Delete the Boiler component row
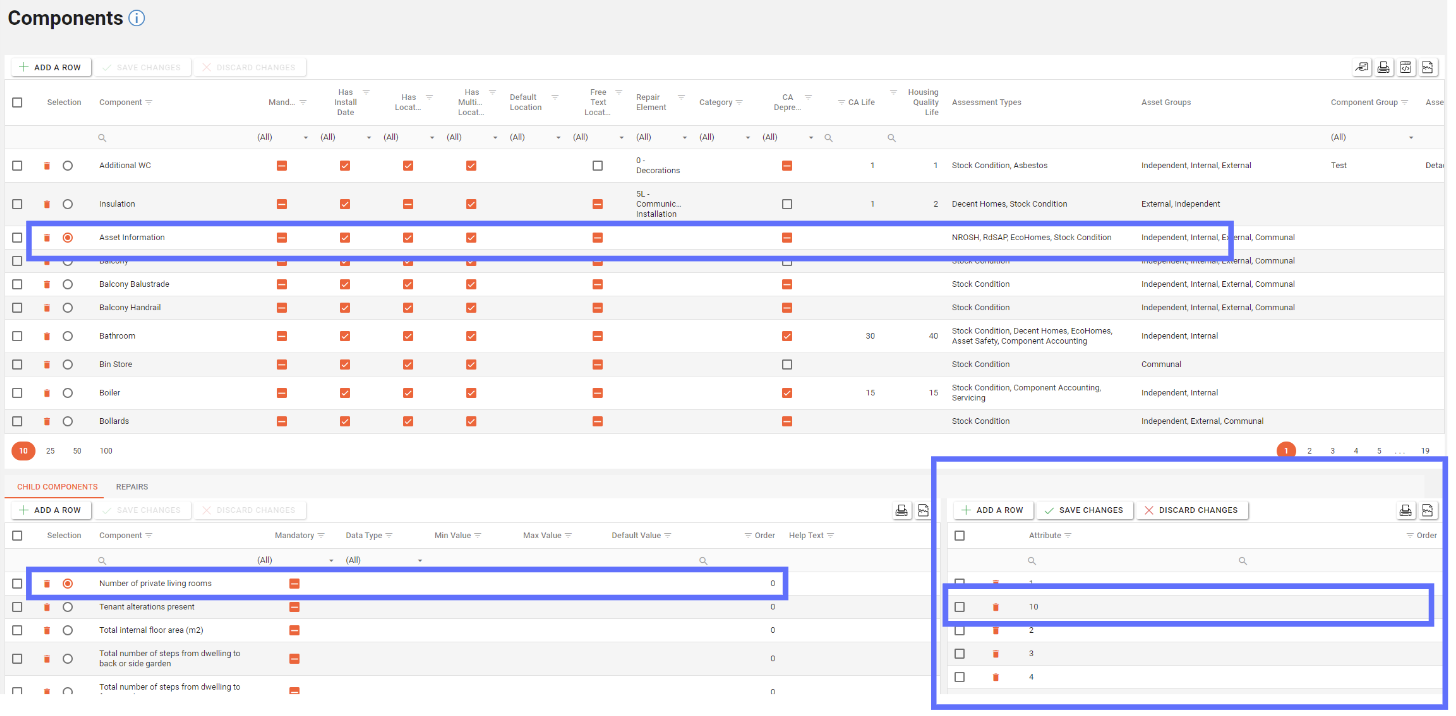 click(47, 393)
